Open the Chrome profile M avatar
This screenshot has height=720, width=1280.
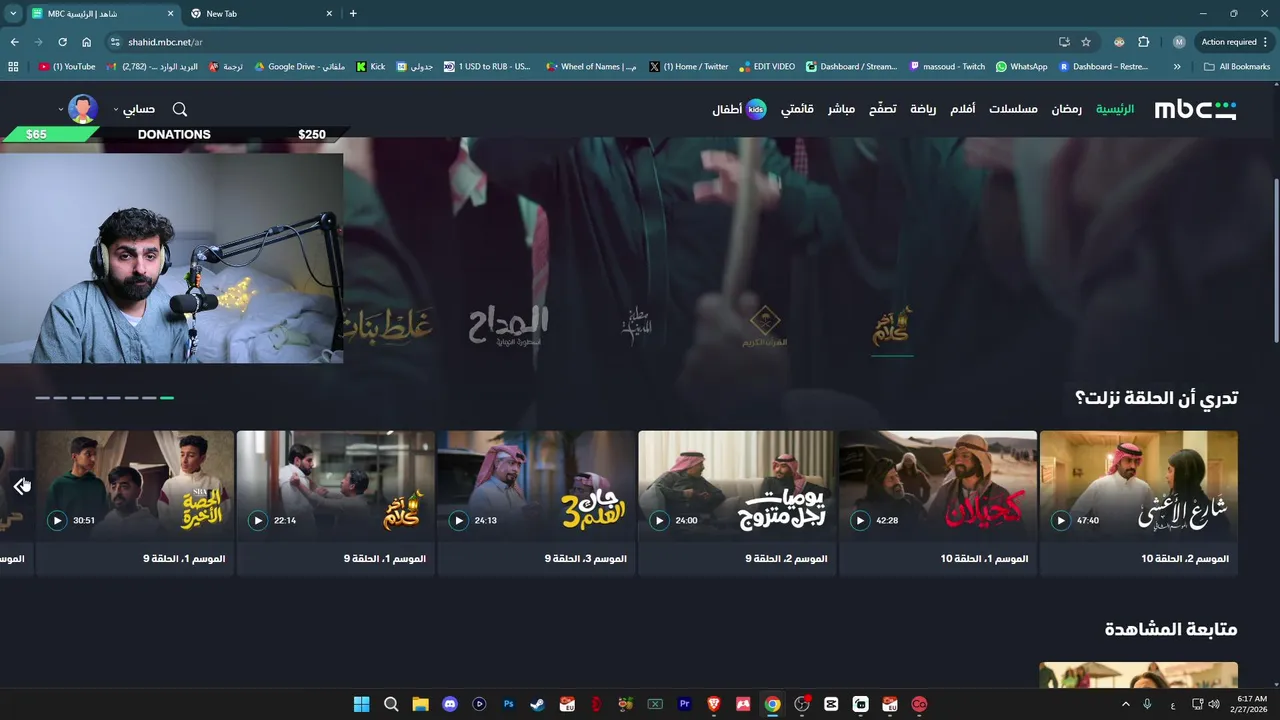point(1179,42)
